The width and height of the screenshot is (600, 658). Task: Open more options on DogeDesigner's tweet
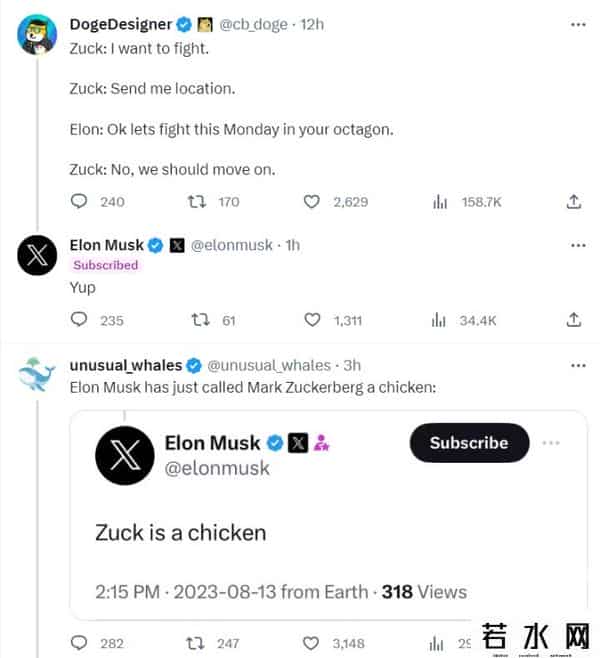tap(578, 23)
